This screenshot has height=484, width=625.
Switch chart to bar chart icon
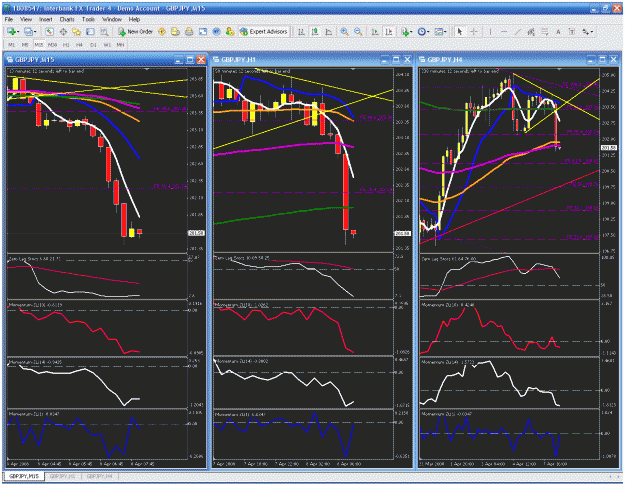(301, 31)
